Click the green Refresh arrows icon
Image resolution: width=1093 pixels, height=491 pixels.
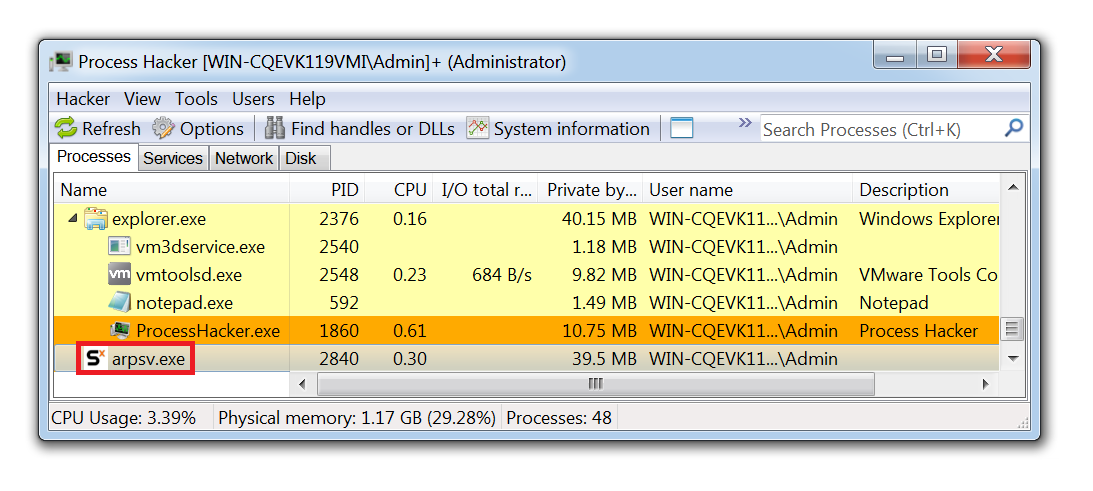pyautogui.click(x=66, y=128)
